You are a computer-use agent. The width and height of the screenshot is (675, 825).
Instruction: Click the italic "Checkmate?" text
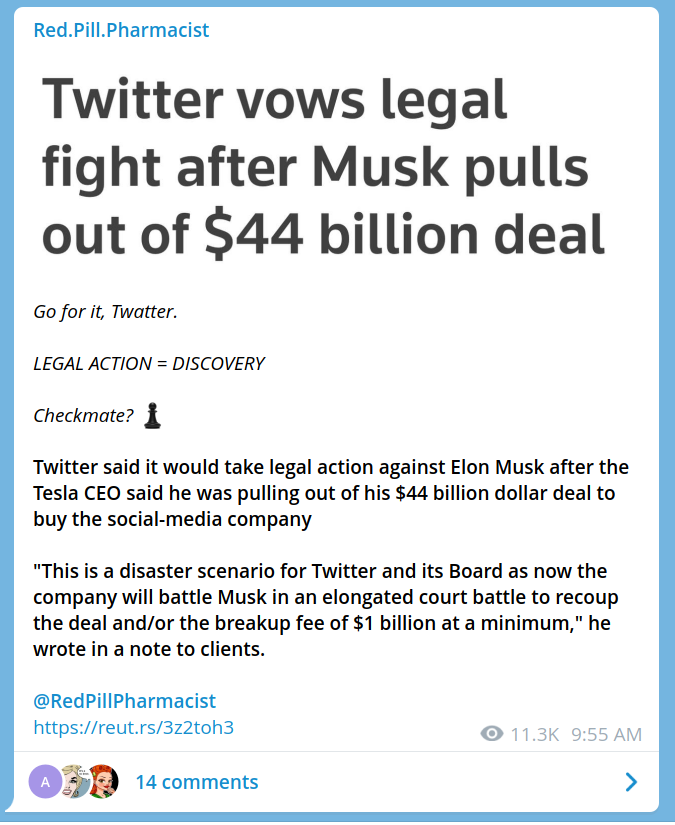click(84, 415)
